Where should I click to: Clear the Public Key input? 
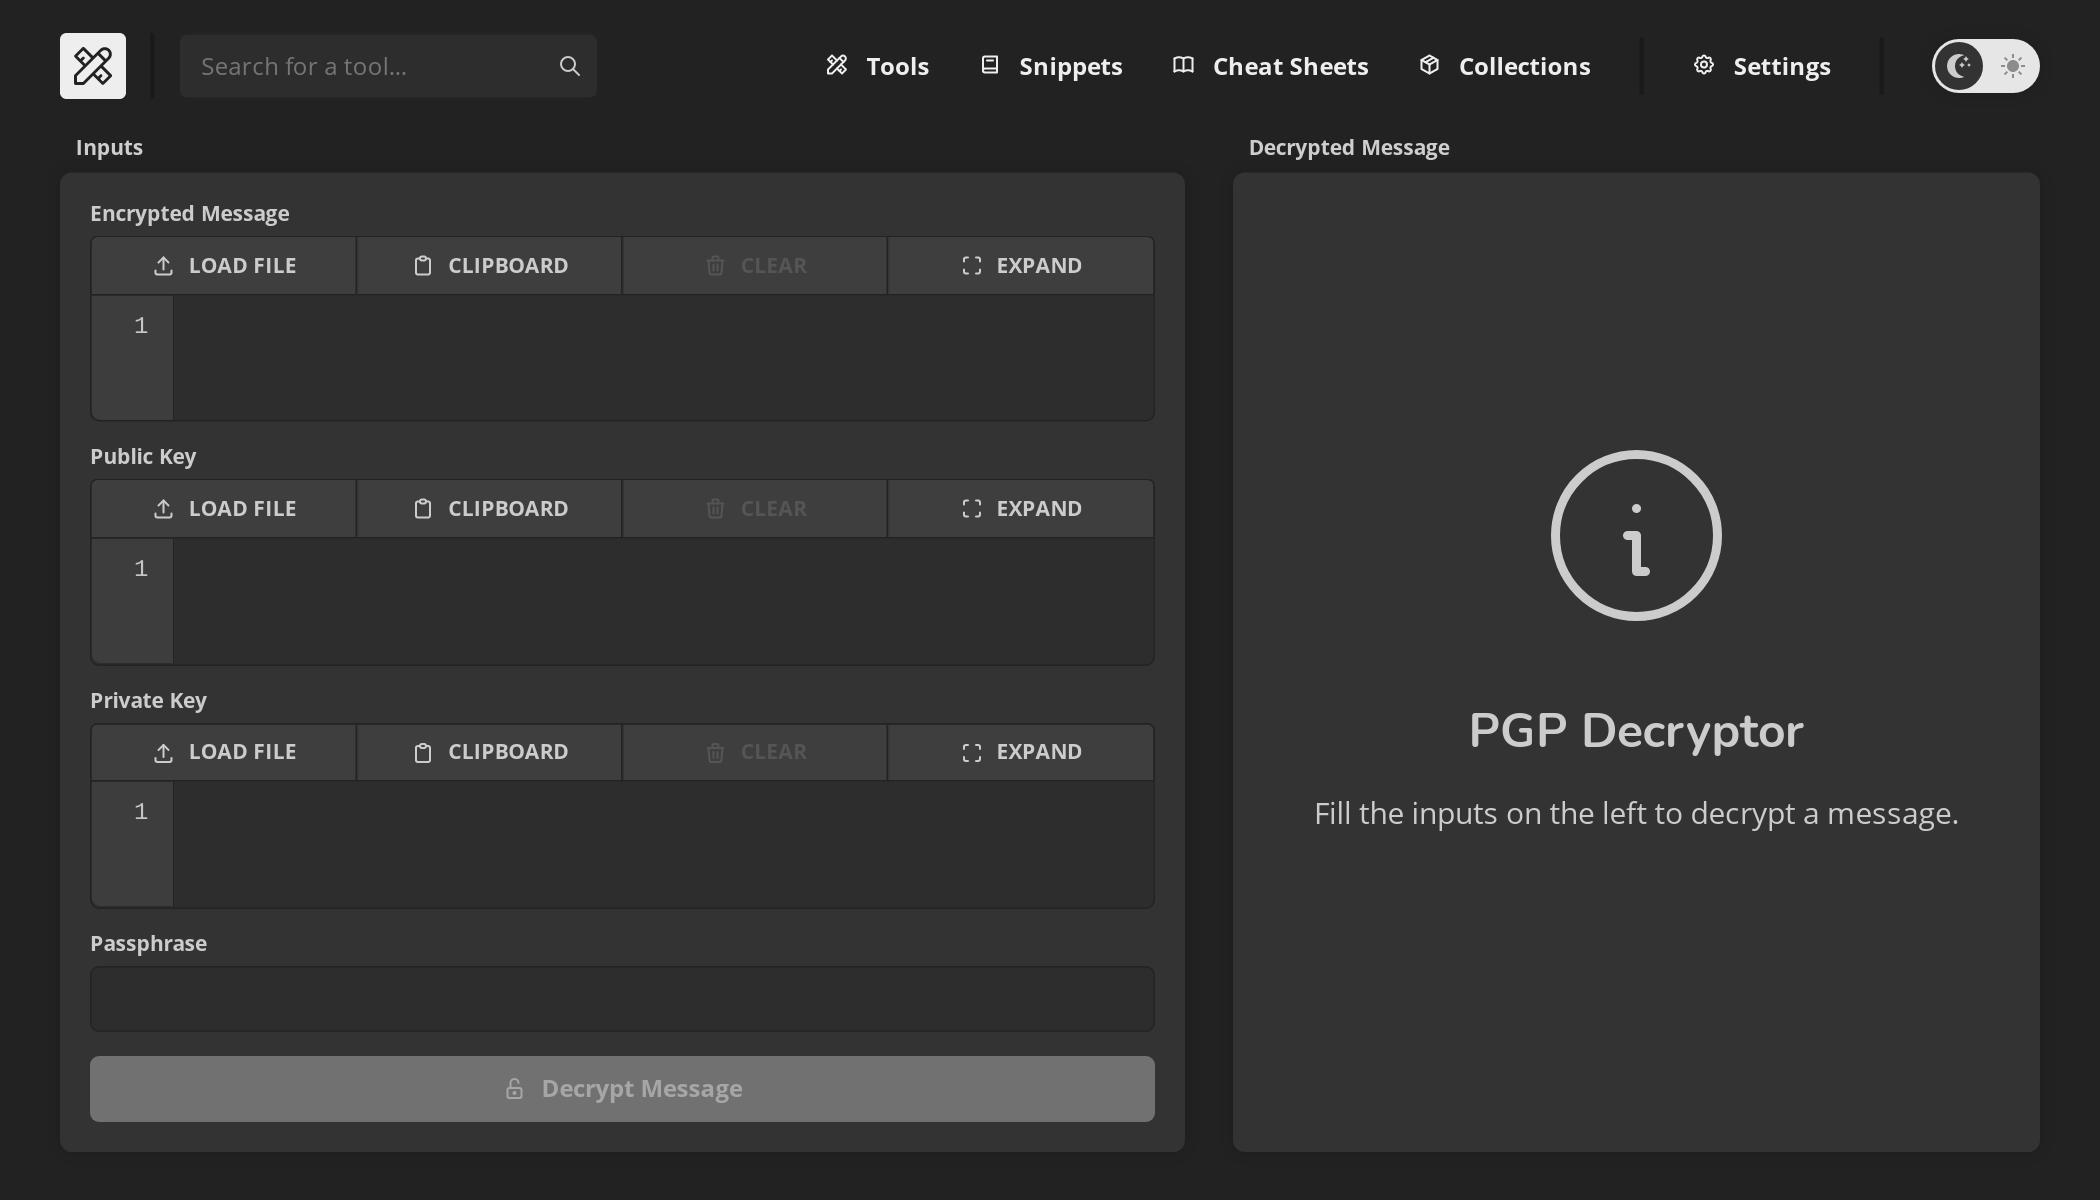click(x=755, y=509)
